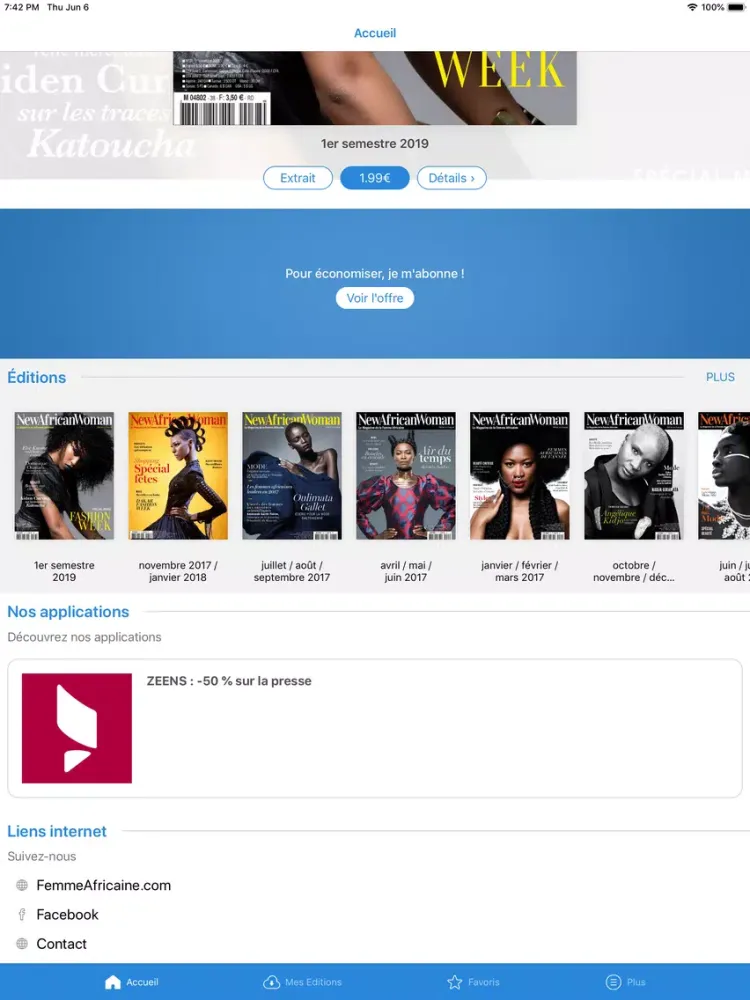The height and width of the screenshot is (1000, 750).
Task: Tap the Liens internet section heading
Action: pyautogui.click(x=57, y=831)
